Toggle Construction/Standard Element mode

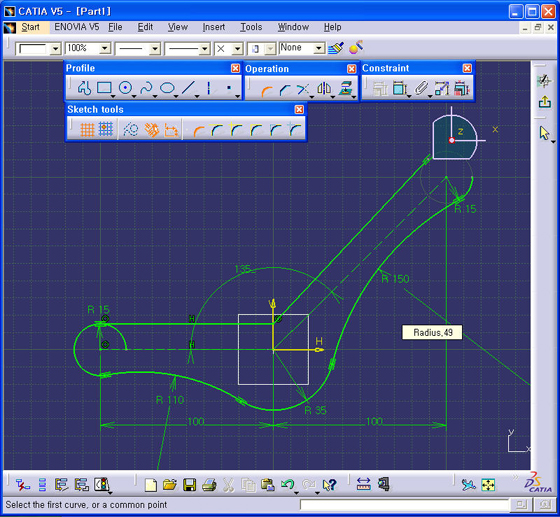131,129
